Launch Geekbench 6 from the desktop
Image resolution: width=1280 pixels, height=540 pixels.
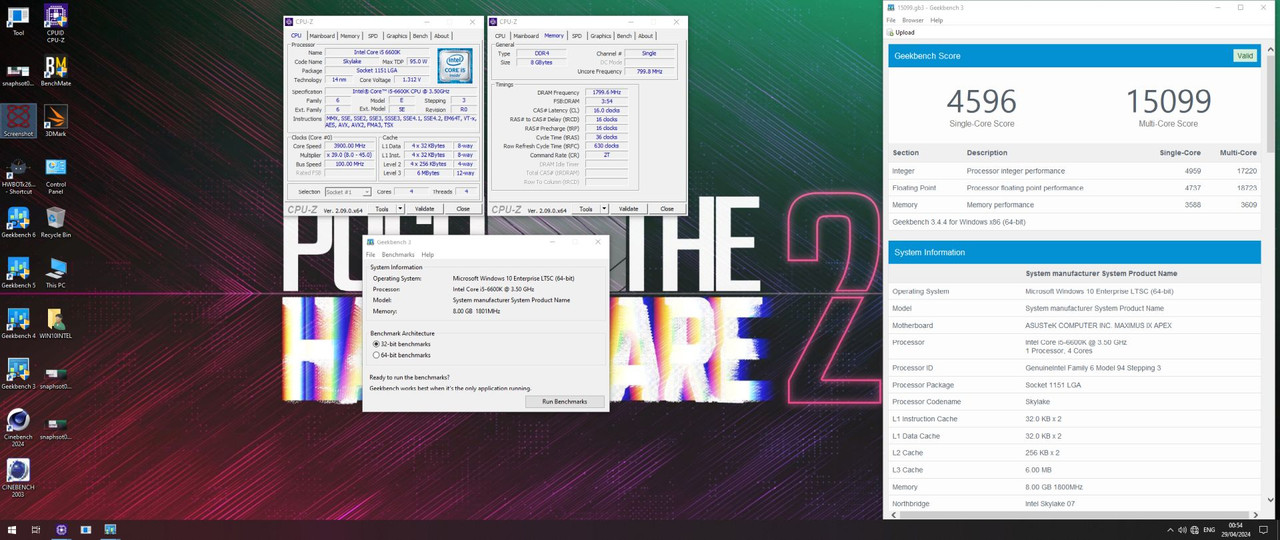[18, 223]
